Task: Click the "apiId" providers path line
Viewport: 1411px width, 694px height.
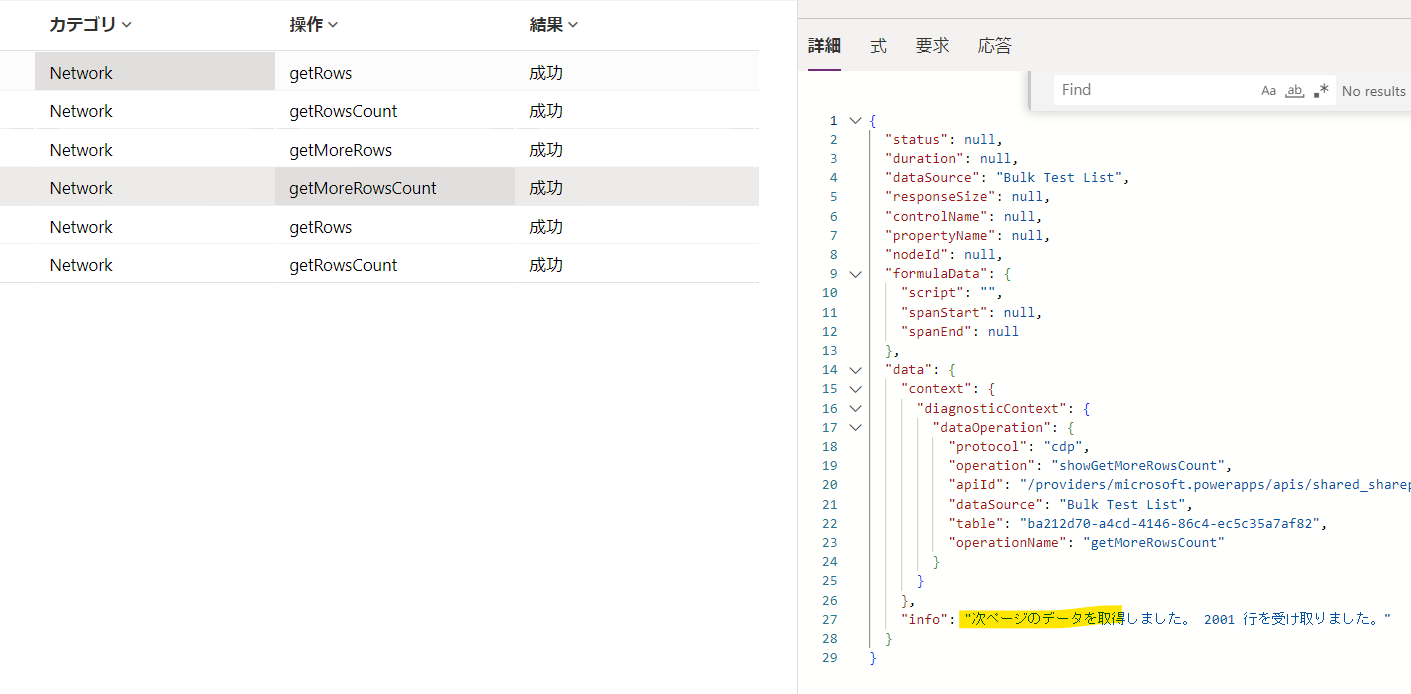Action: click(1180, 485)
